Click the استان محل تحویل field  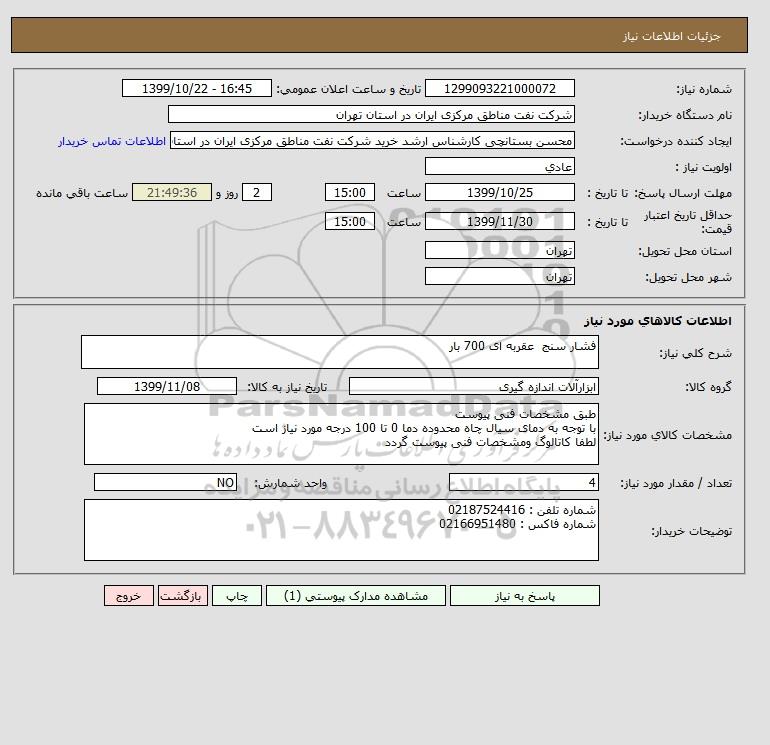pos(499,250)
